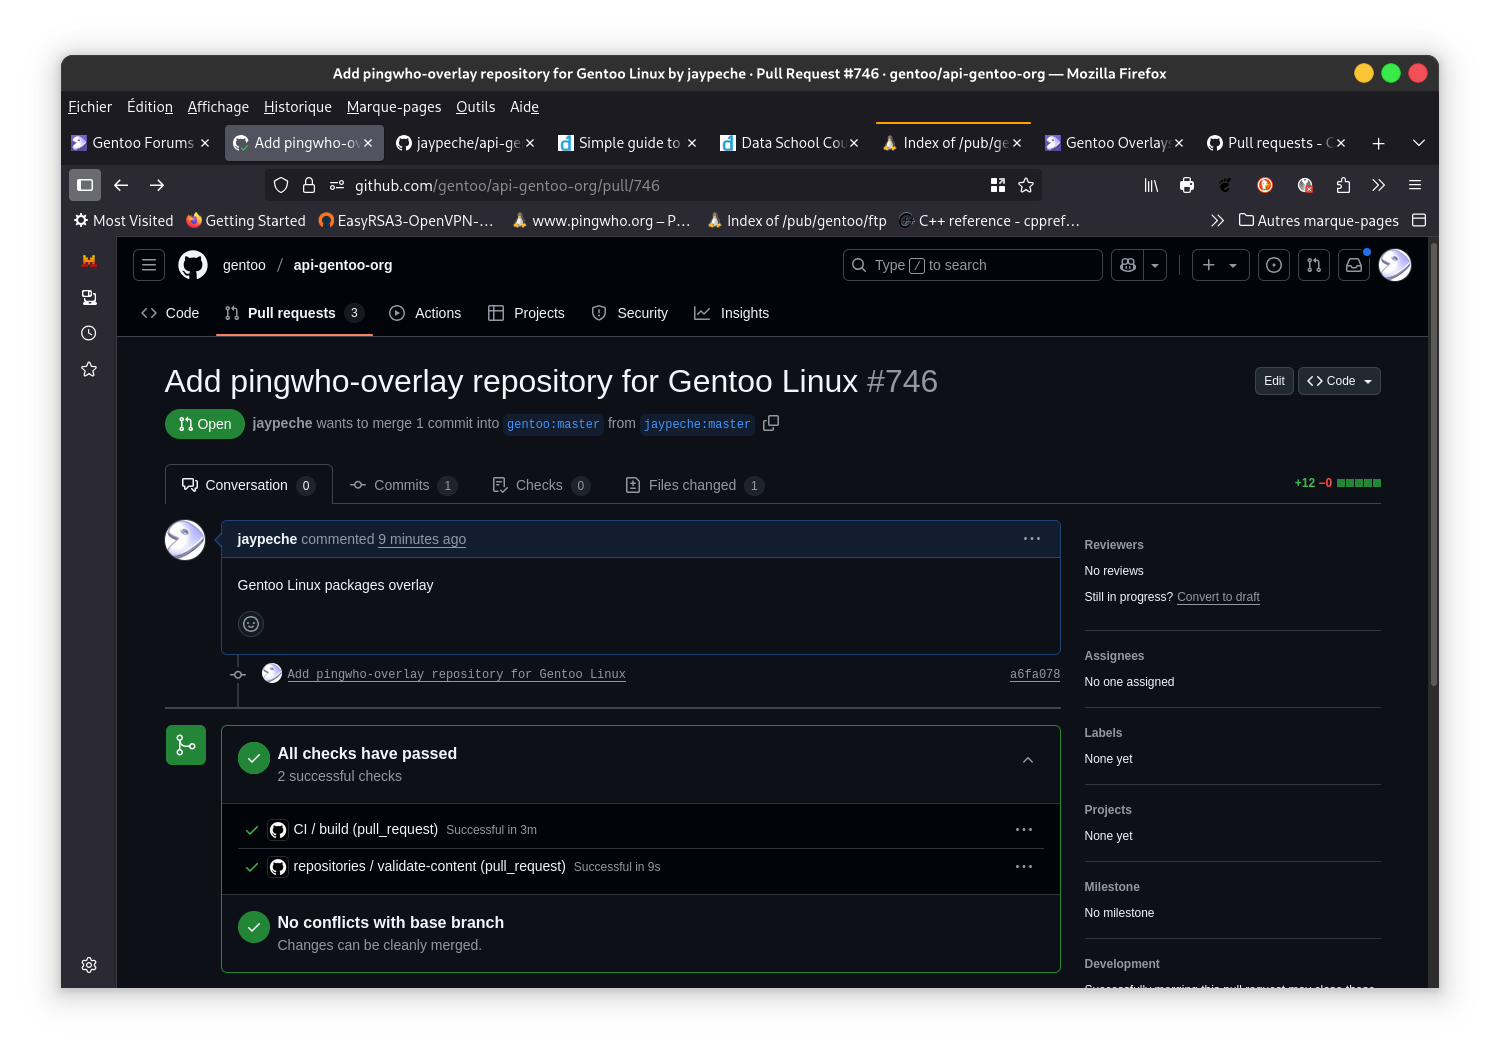The width and height of the screenshot is (1500, 1055).
Task: Open GitHub global navigation hamburger menu
Action: point(149,265)
